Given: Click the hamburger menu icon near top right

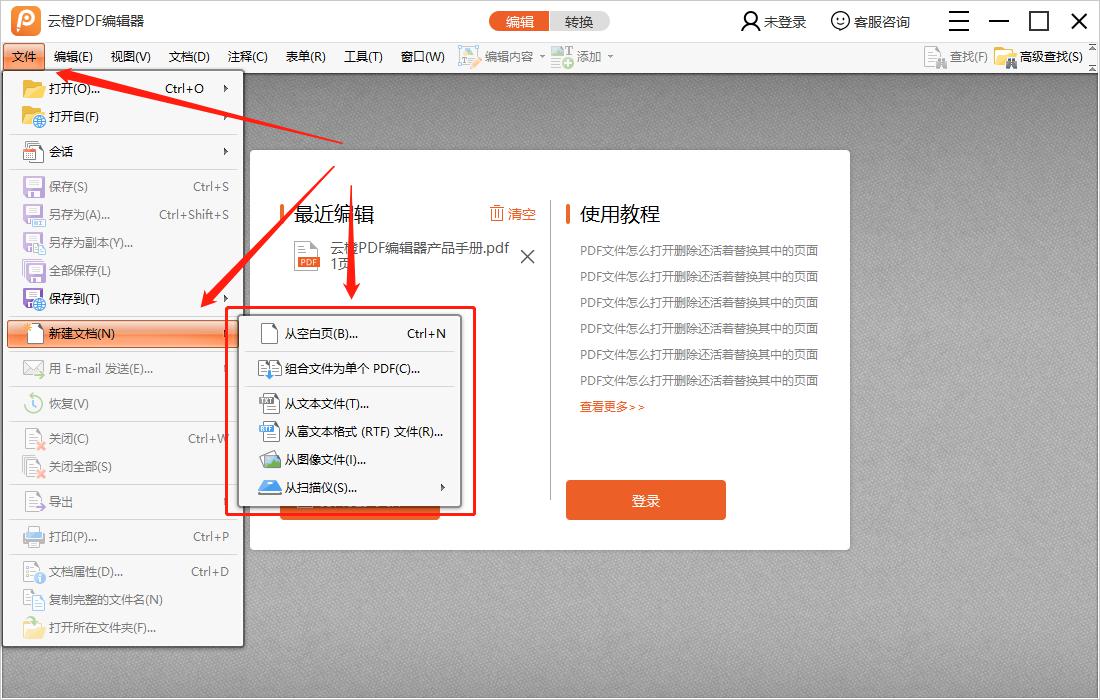Looking at the screenshot, I should pyautogui.click(x=958, y=20).
